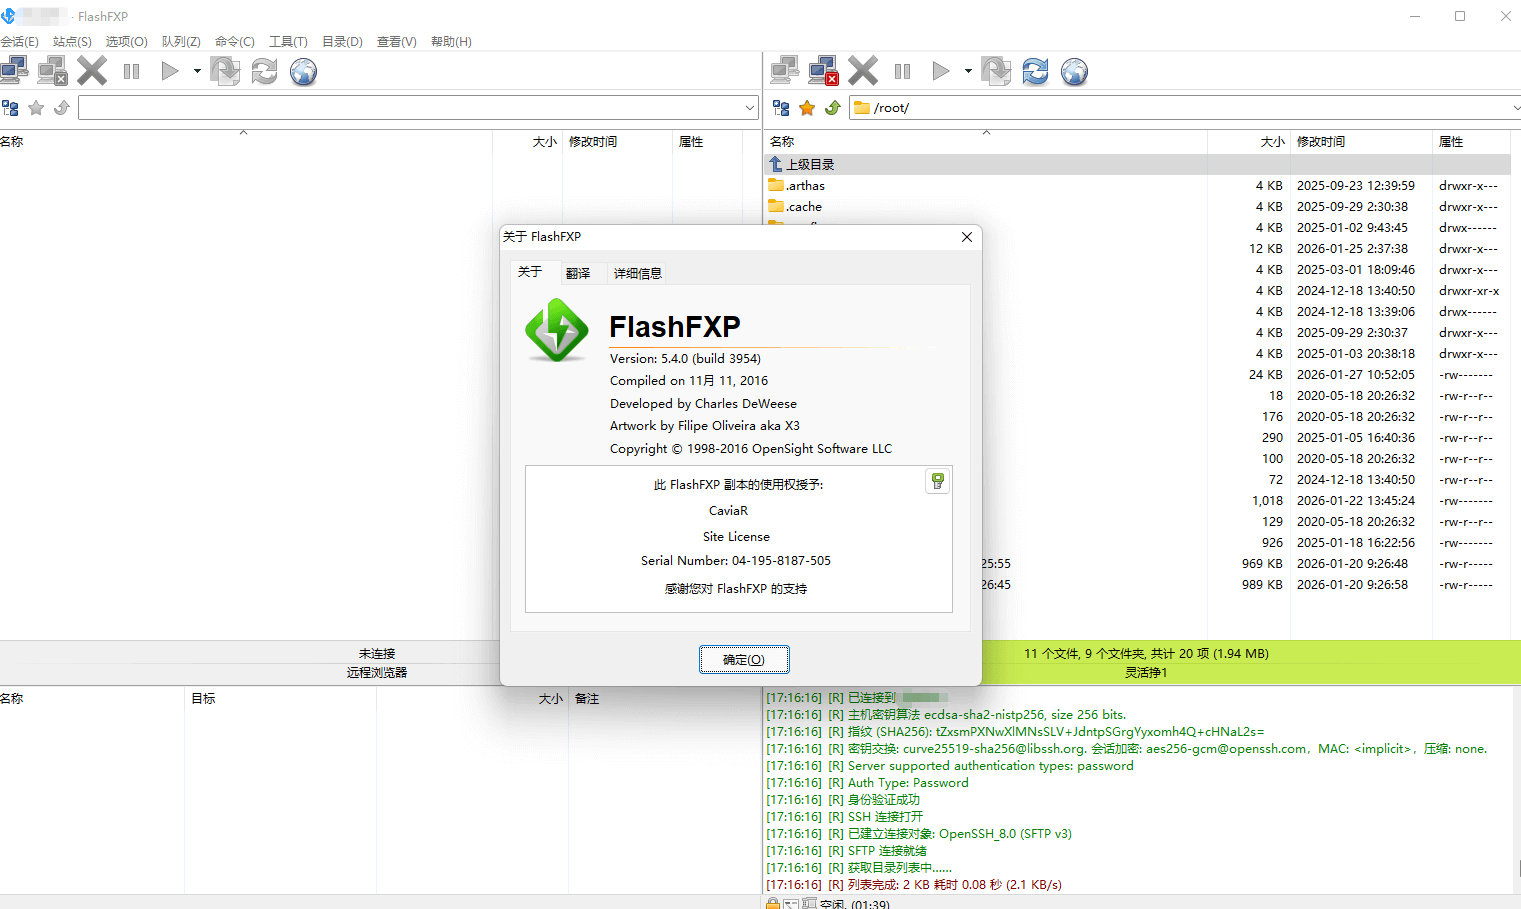Open the .cache folder in remote pane
Viewport: 1521px width, 909px height.
tap(803, 206)
